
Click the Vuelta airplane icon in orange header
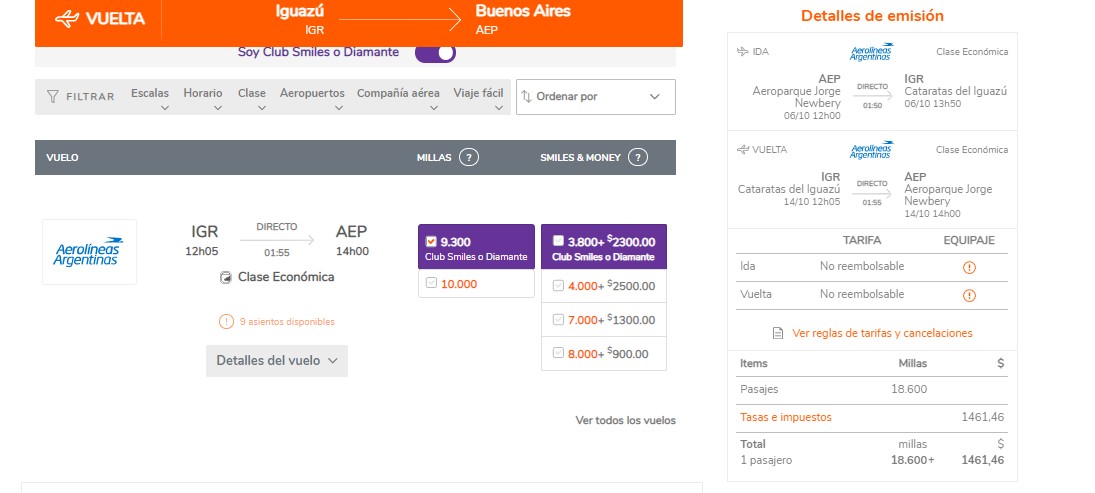pos(67,19)
